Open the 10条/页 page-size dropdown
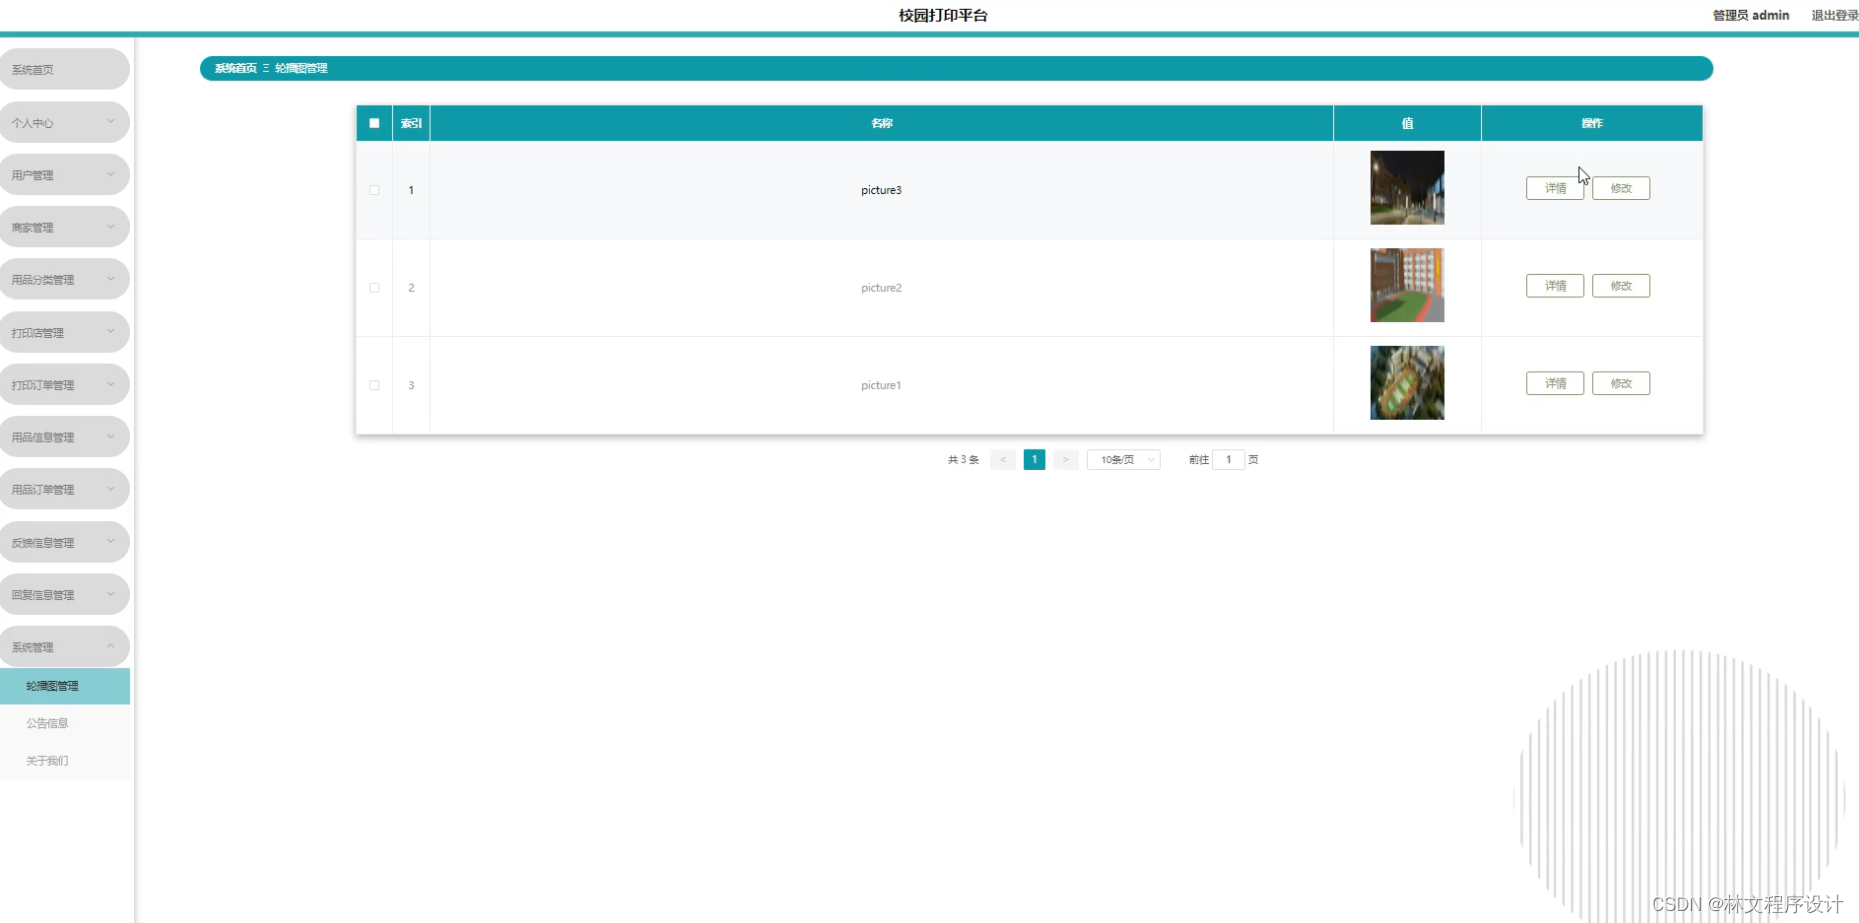Viewport: 1859px width, 923px height. click(1123, 460)
